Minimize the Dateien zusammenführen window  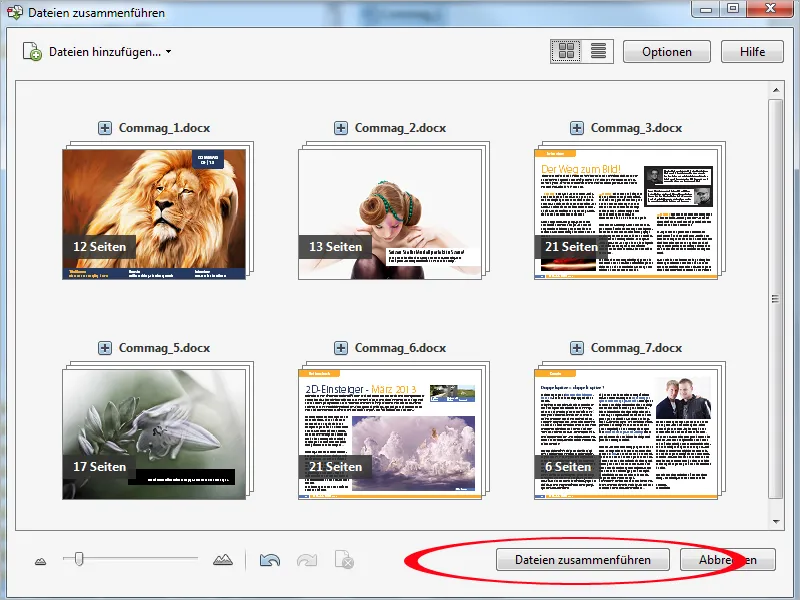coord(706,8)
